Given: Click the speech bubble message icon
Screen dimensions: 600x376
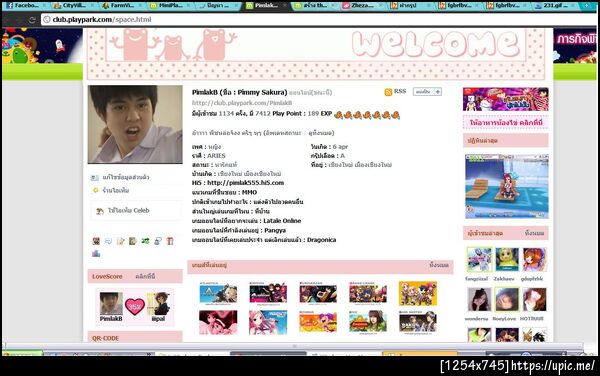Looking at the screenshot, I should (109, 241).
